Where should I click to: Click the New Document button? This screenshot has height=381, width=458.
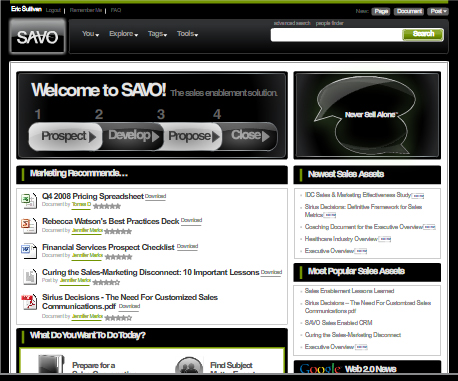(409, 11)
